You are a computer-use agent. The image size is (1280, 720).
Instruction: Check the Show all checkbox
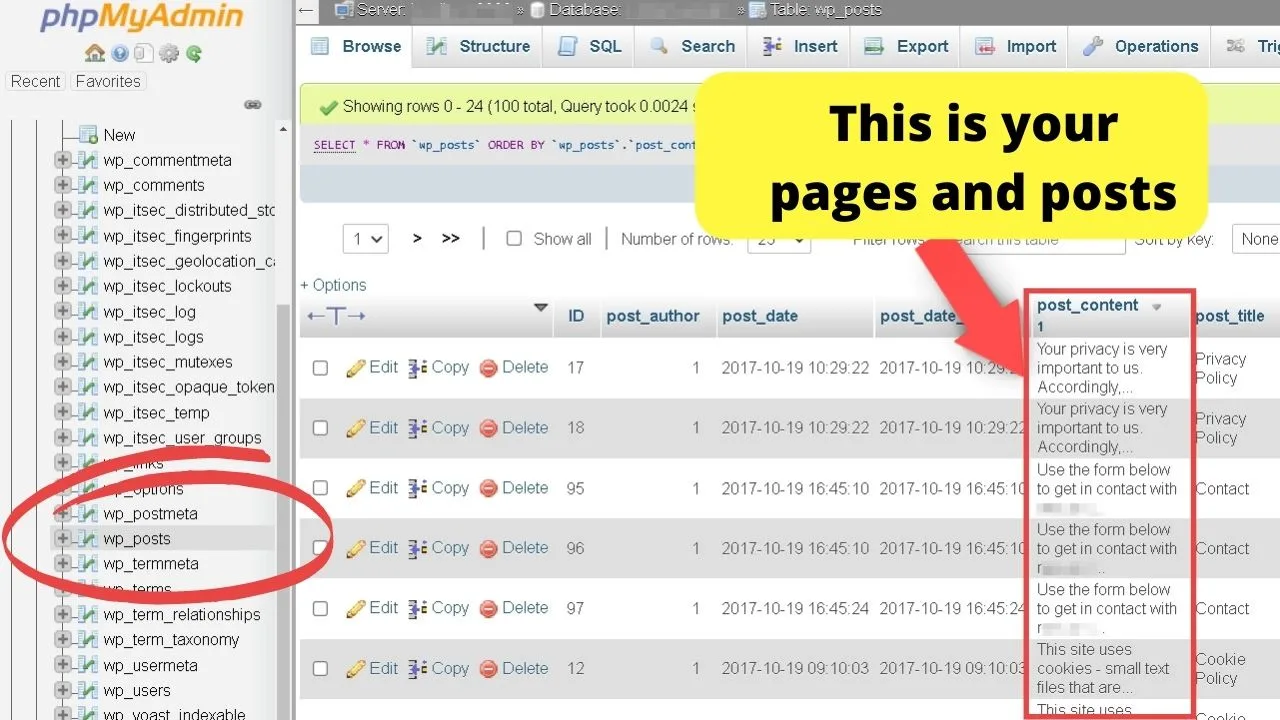pos(514,239)
